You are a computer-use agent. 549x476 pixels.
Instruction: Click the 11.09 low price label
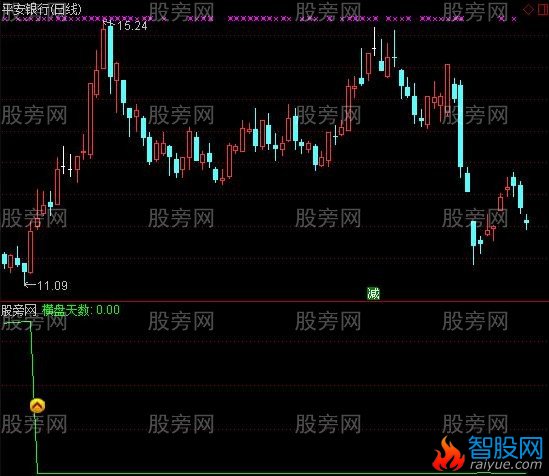[x=53, y=286]
